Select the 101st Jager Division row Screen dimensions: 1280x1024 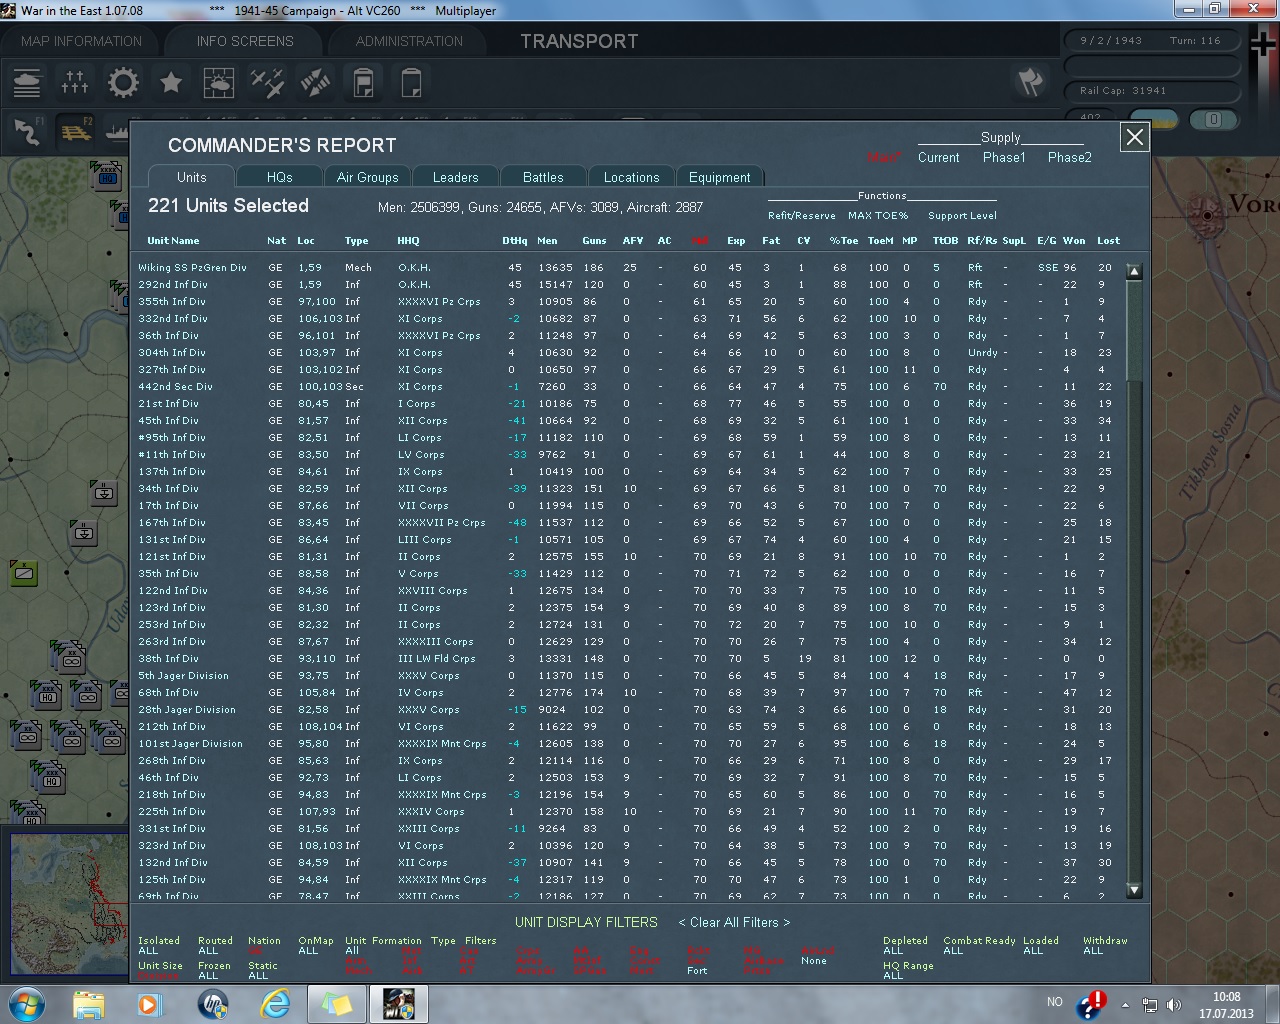pyautogui.click(x=630, y=743)
